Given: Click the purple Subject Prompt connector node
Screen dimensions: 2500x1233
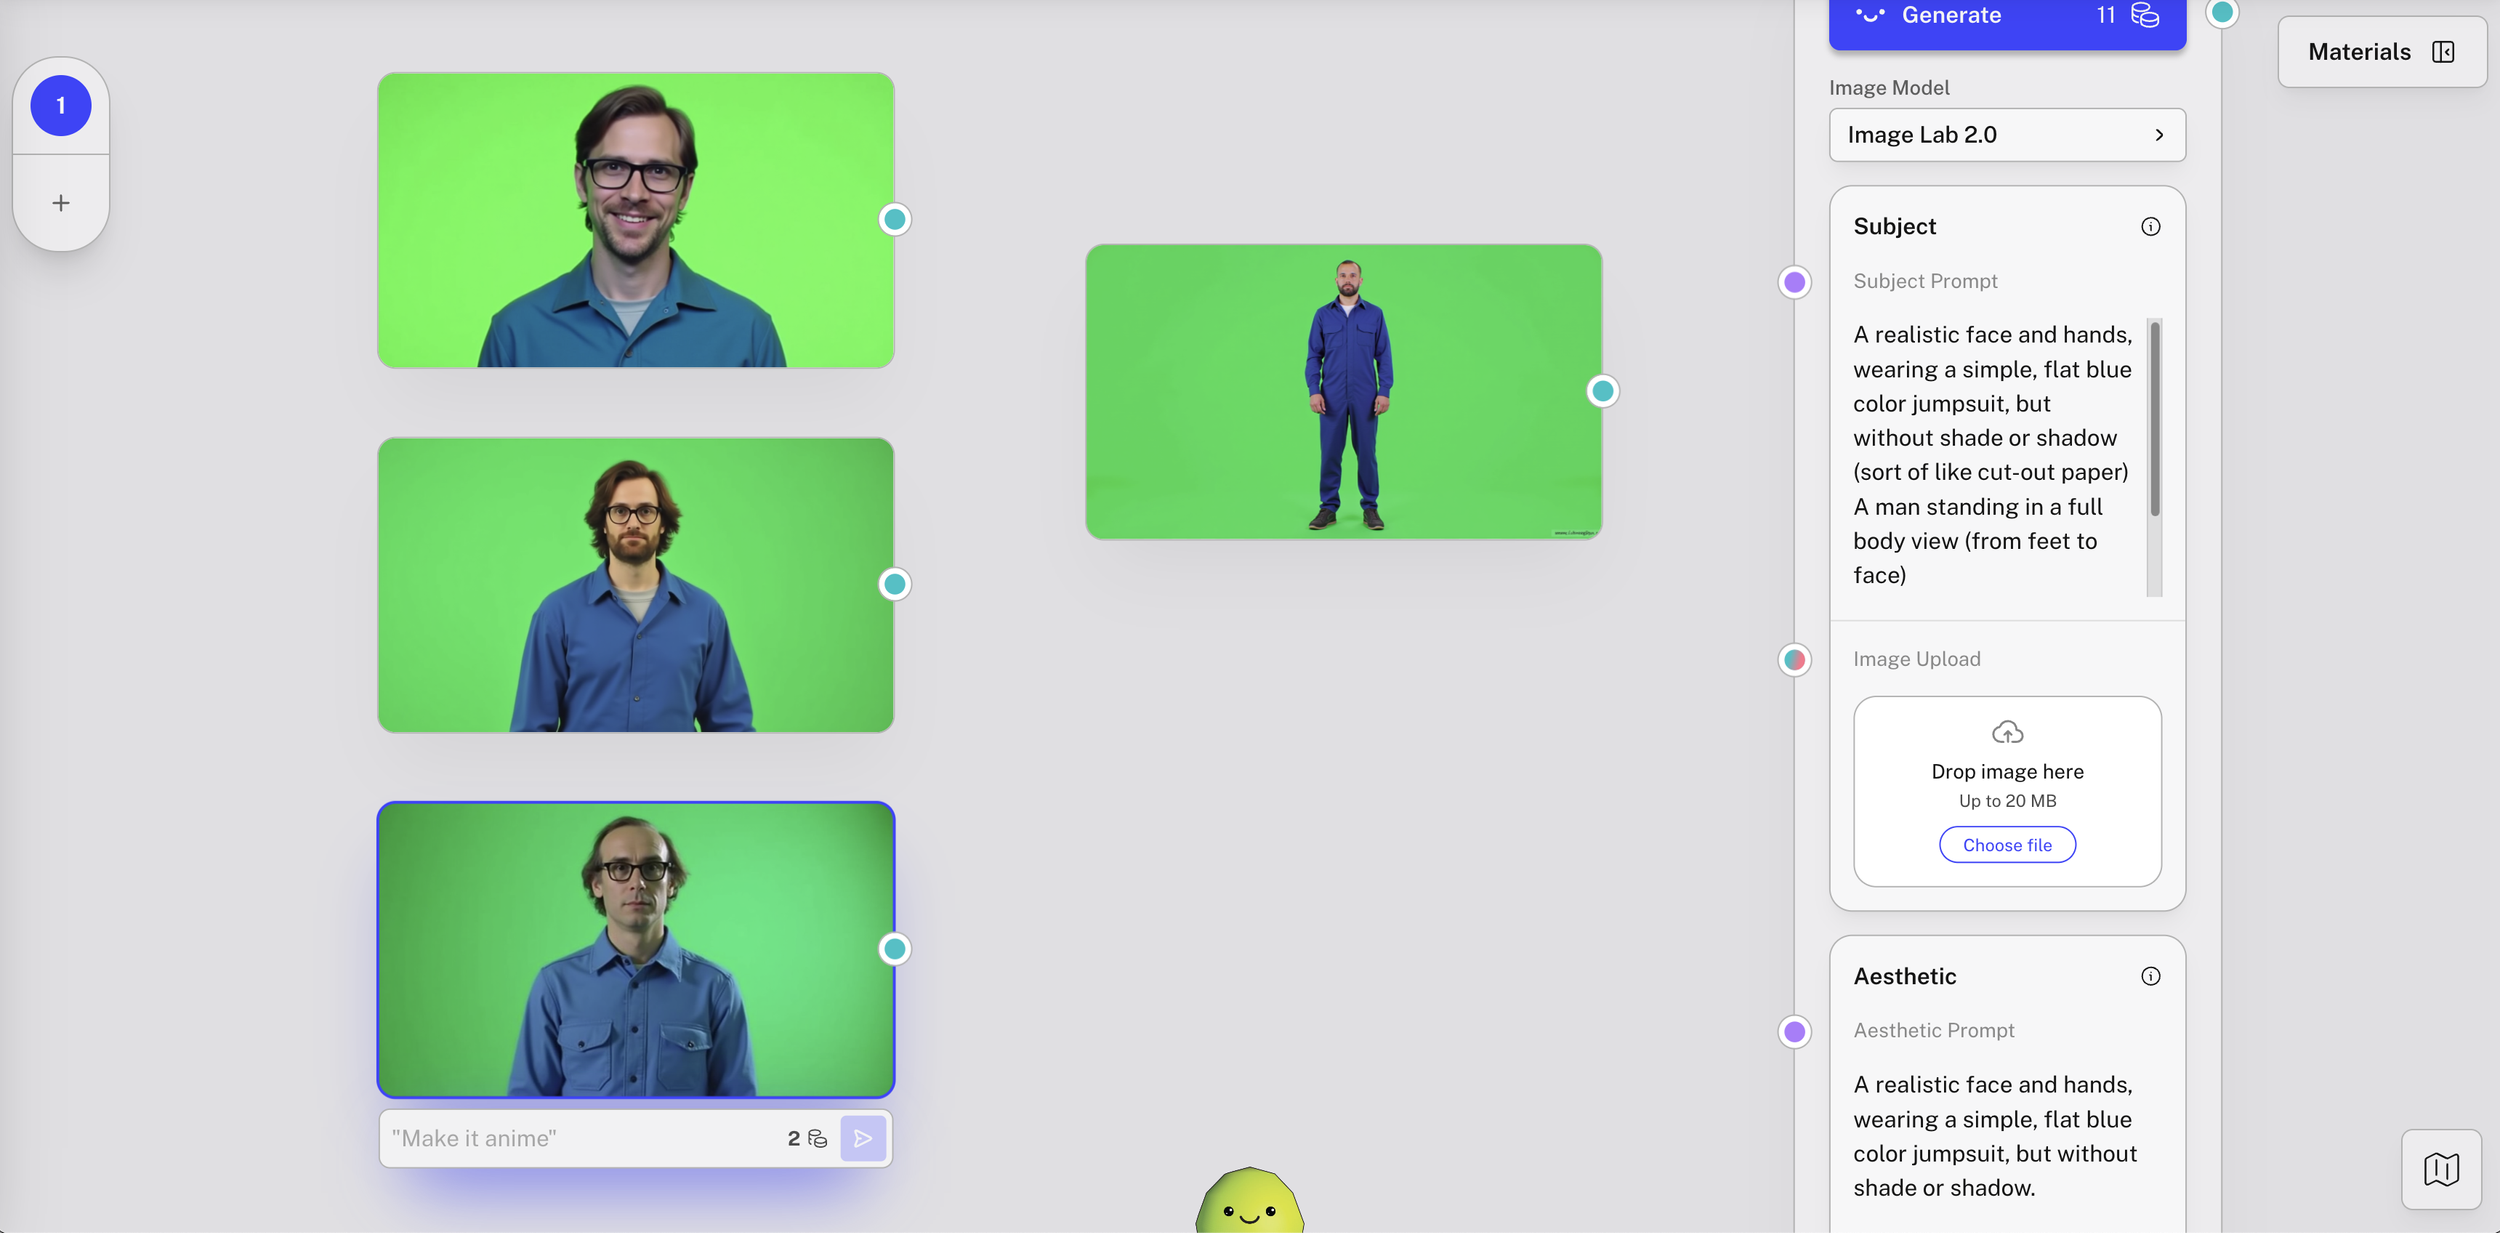Looking at the screenshot, I should pyautogui.click(x=1794, y=282).
